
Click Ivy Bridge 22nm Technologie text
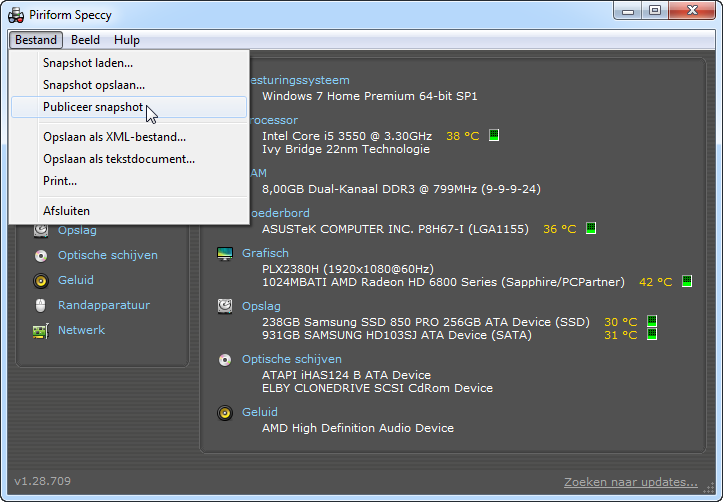346,149
